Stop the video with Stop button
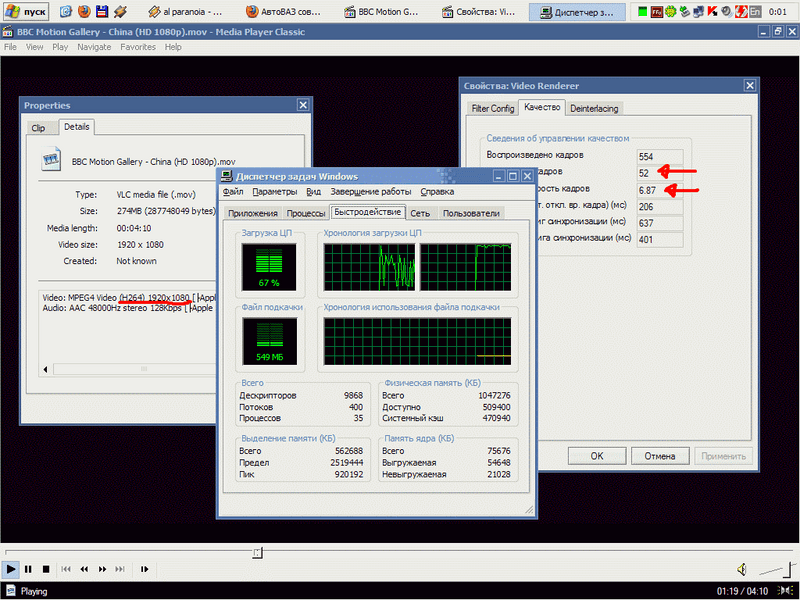Screen dimensions: 800x600 (45, 569)
